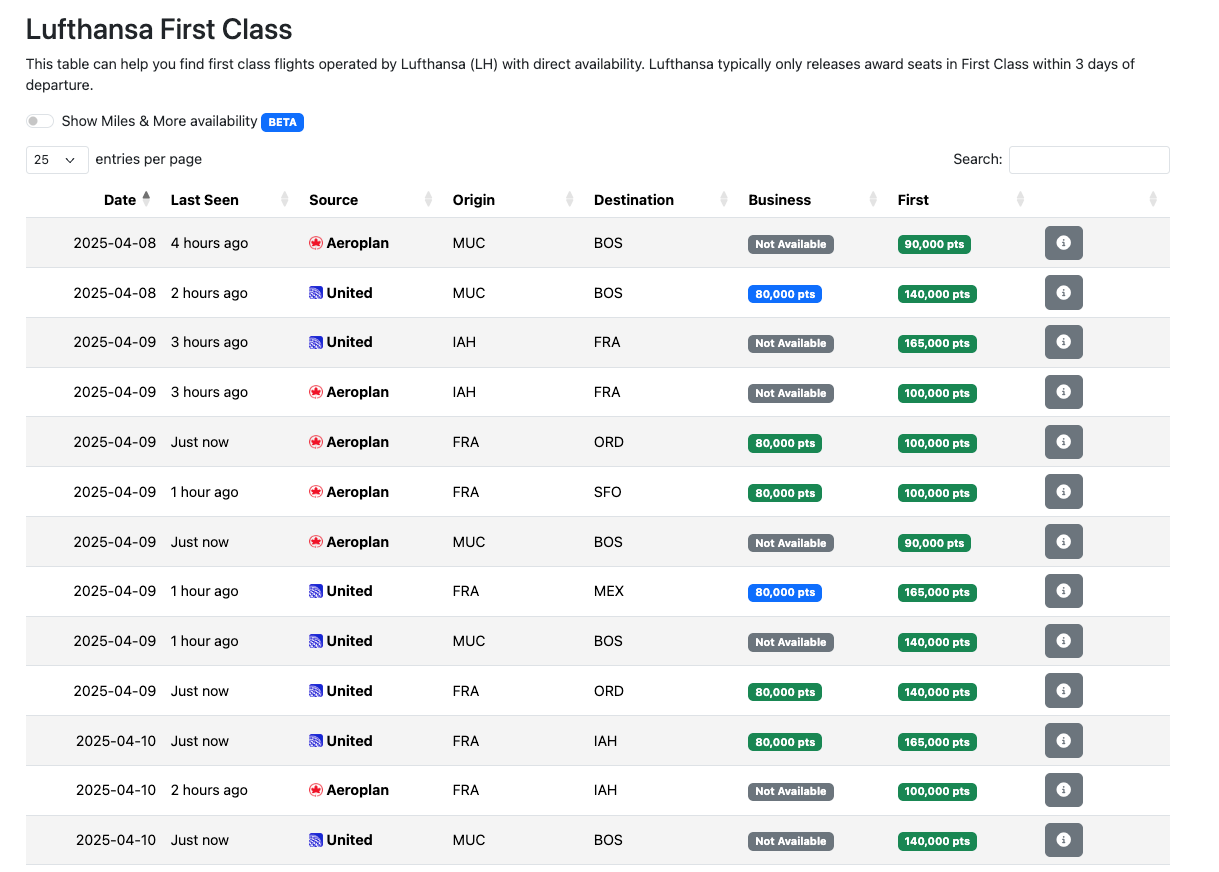The image size is (1219, 872).
Task: Sort by Origin column header
Action: tap(474, 200)
